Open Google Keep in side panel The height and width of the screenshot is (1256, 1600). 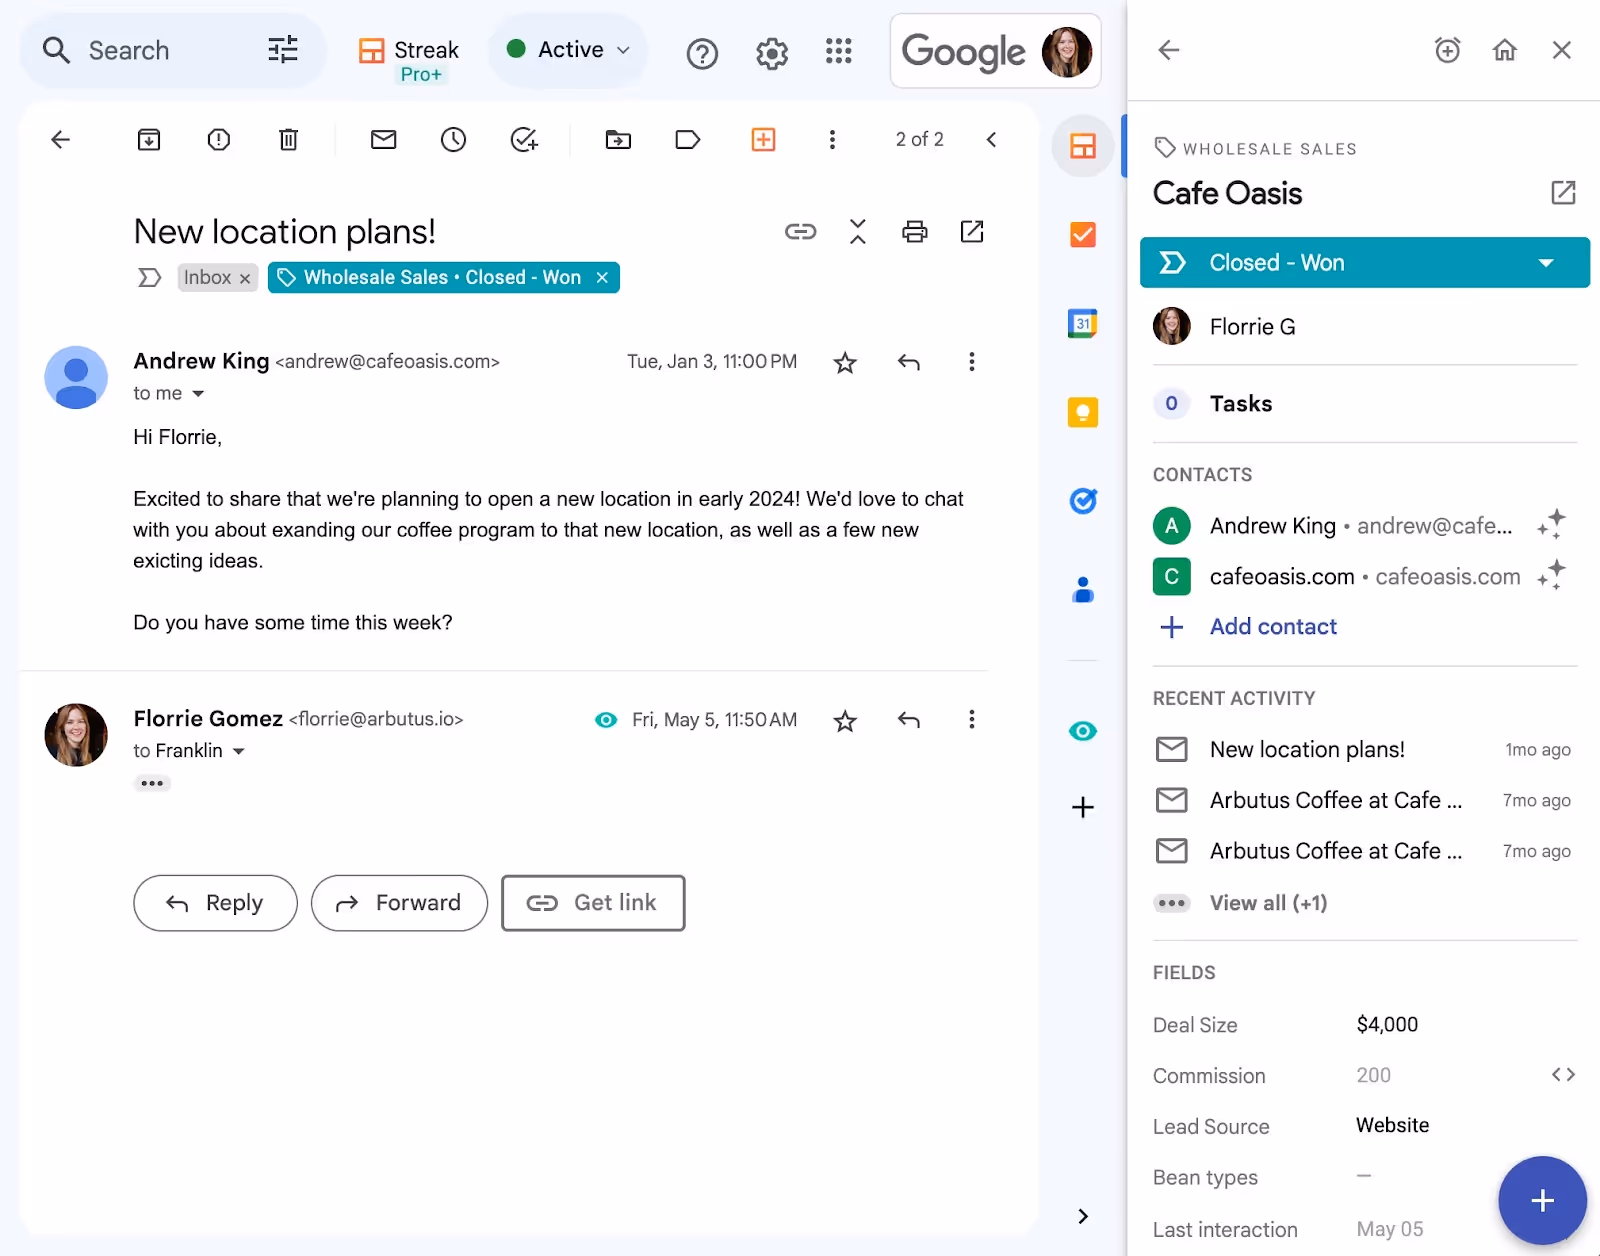pos(1083,412)
